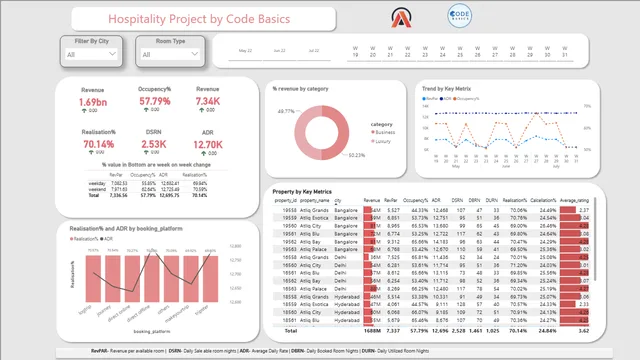This screenshot has width=640, height=360.
Task: Click the 2.53K DSRN card value
Action: click(x=154, y=144)
